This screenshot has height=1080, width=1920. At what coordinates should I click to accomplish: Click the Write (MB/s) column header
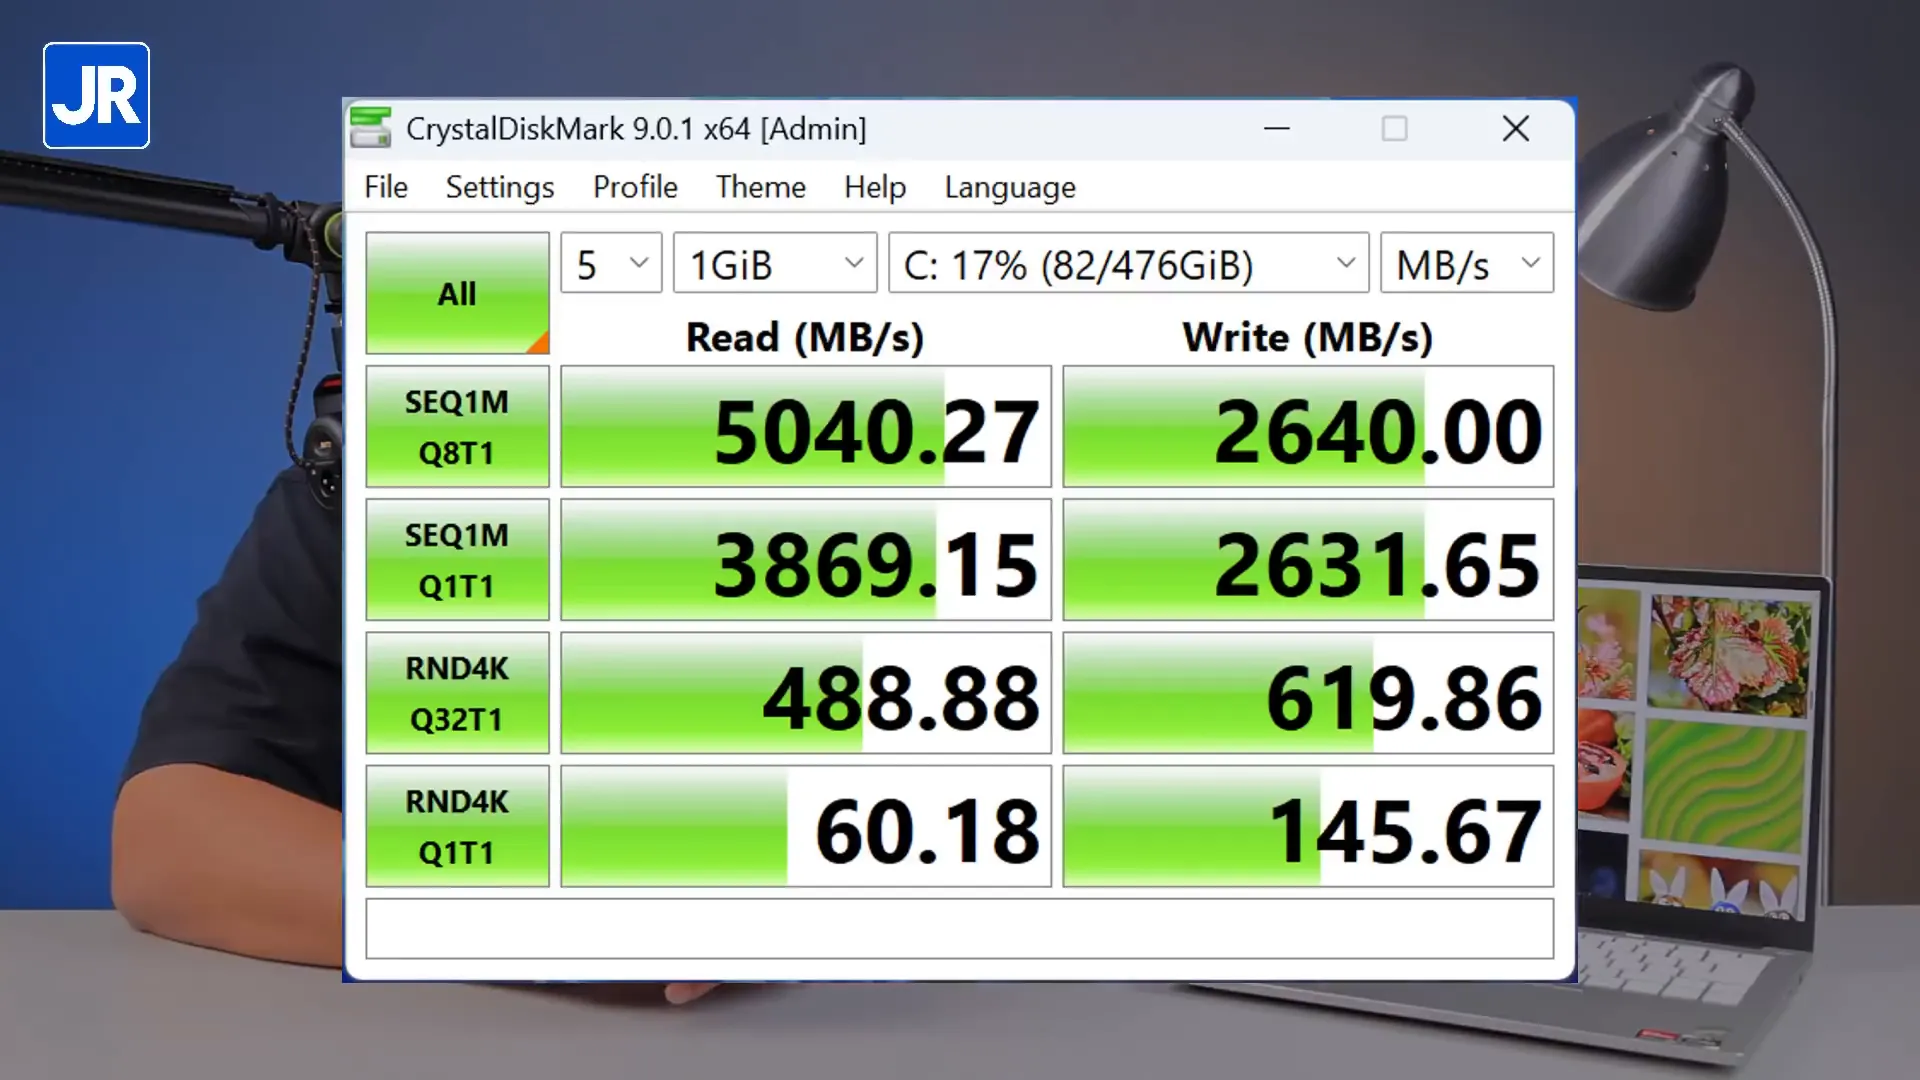[x=1308, y=338]
